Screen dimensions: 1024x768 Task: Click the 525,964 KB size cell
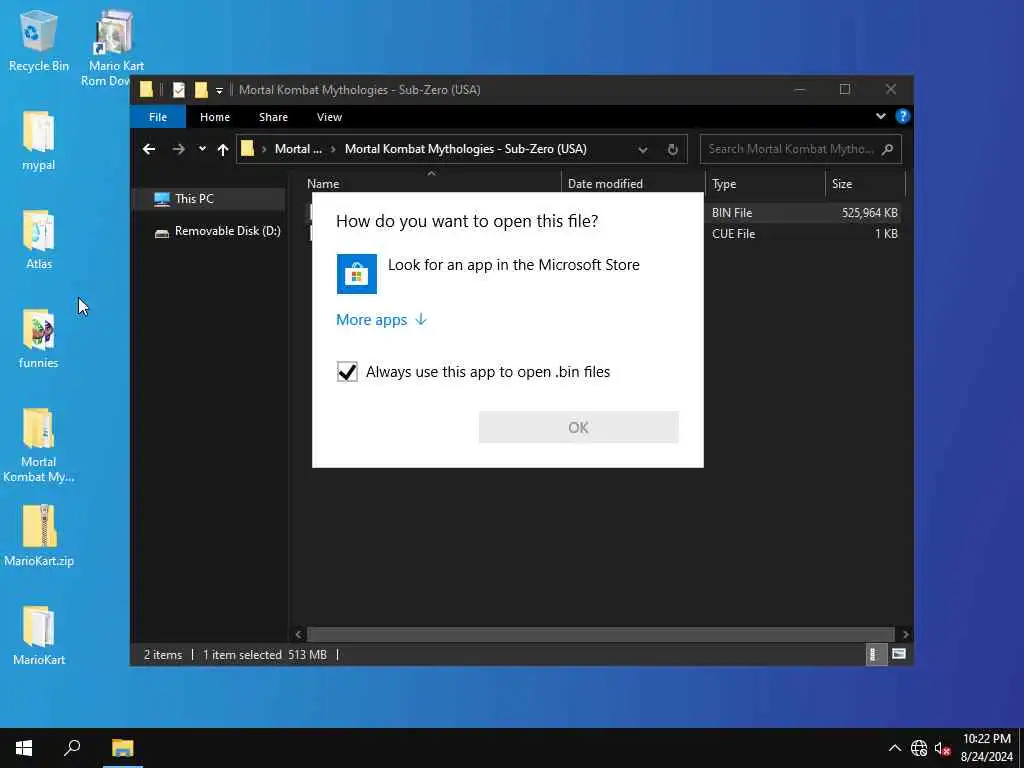(x=870, y=213)
